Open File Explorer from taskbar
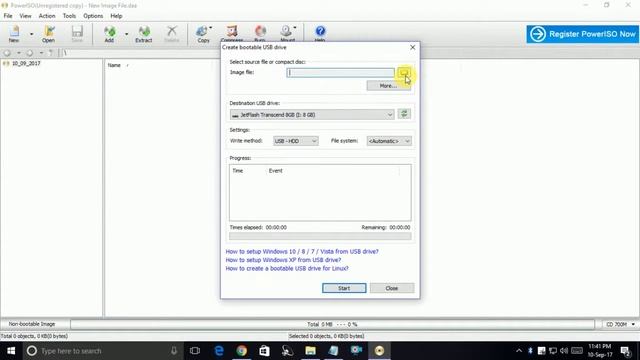 coord(310,351)
